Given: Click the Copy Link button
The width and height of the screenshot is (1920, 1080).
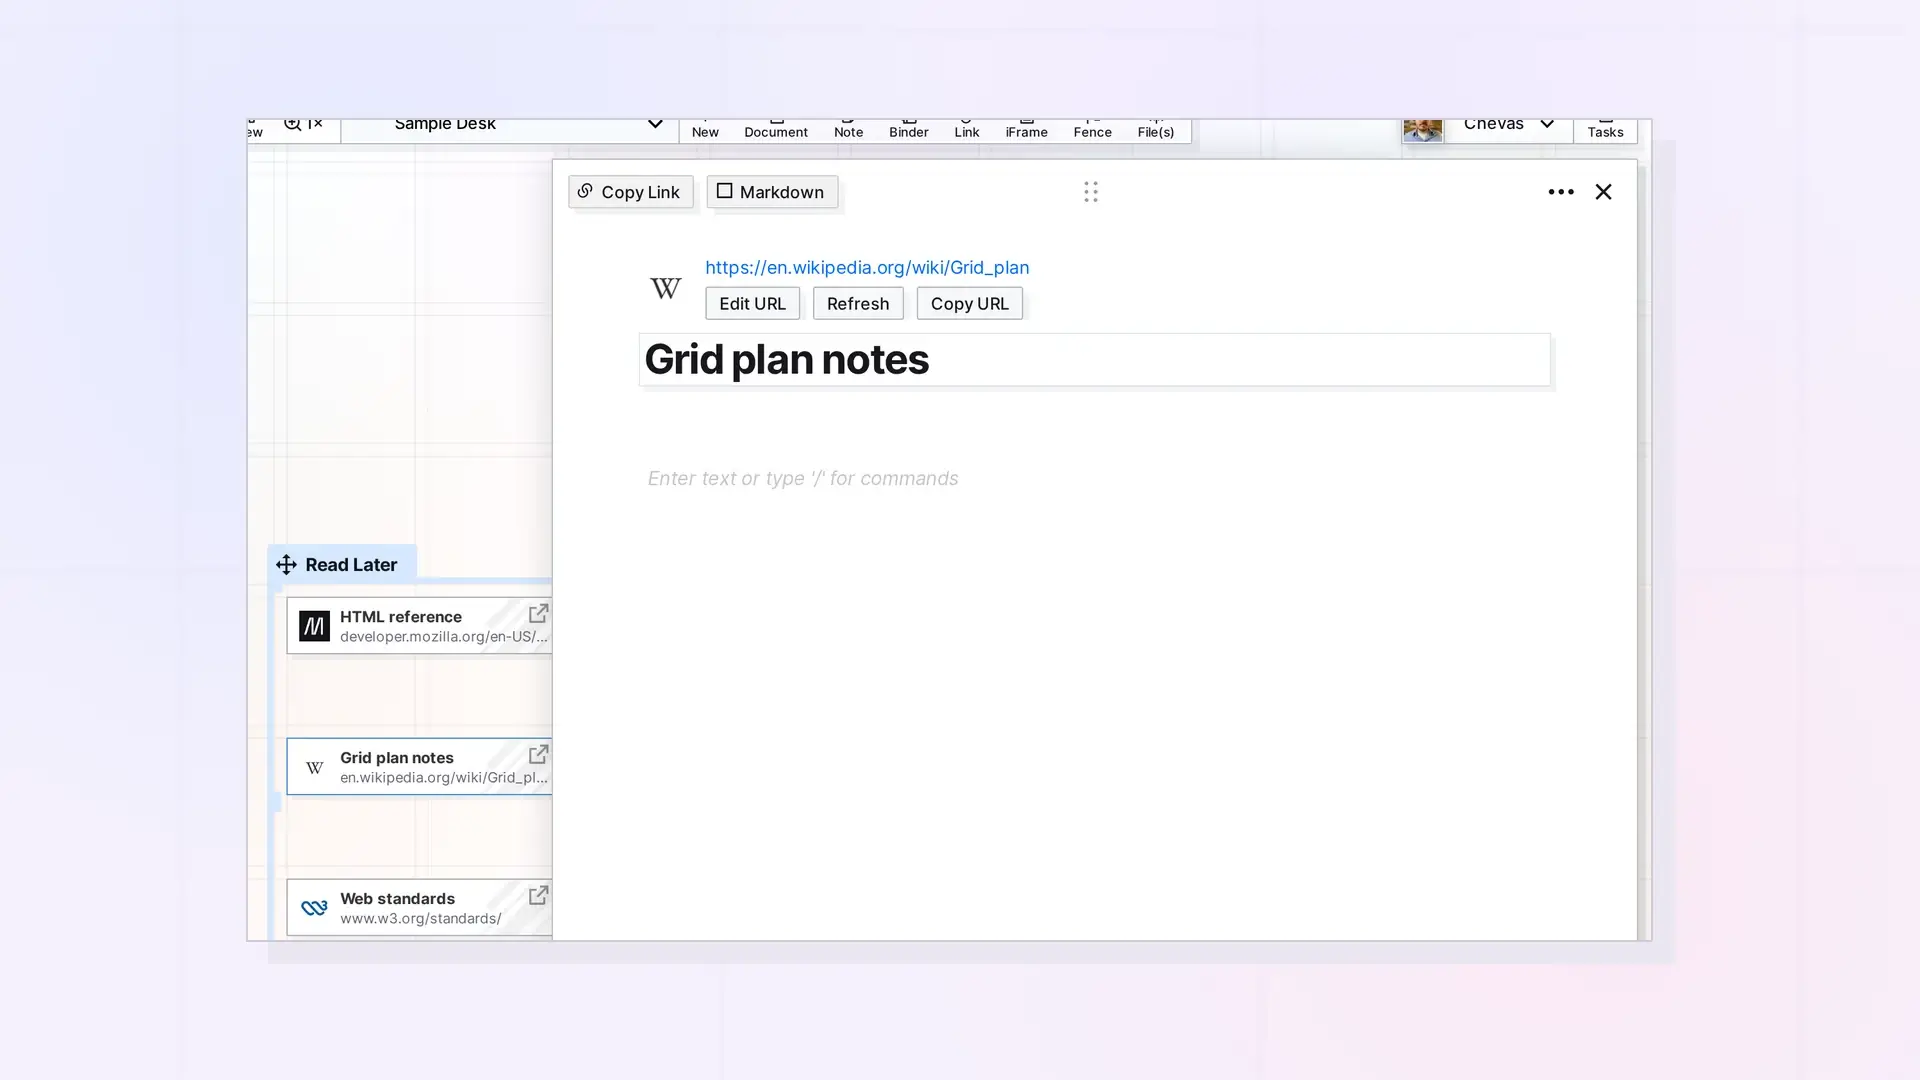Looking at the screenshot, I should [630, 192].
